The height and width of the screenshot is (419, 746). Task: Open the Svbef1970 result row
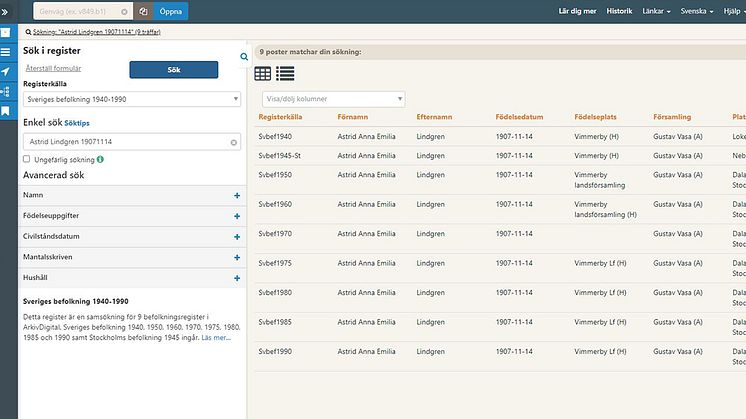(500, 239)
